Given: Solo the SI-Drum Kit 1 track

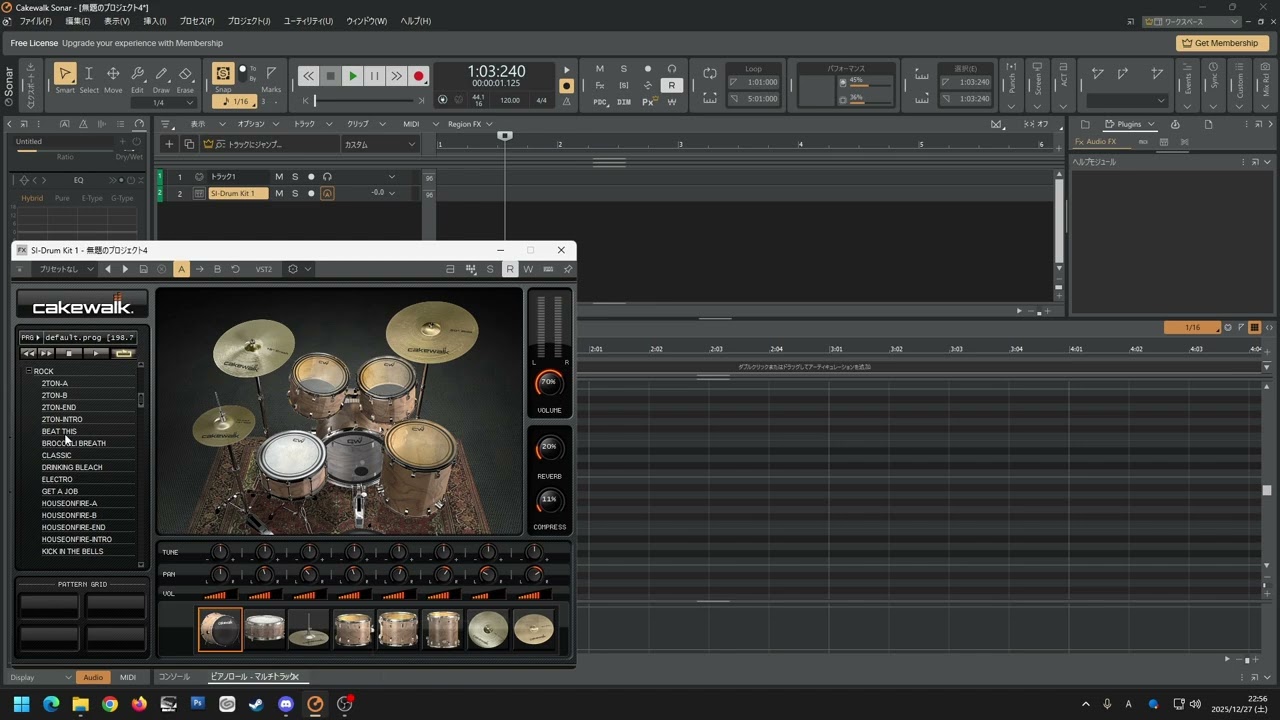Looking at the screenshot, I should pyautogui.click(x=295, y=193).
